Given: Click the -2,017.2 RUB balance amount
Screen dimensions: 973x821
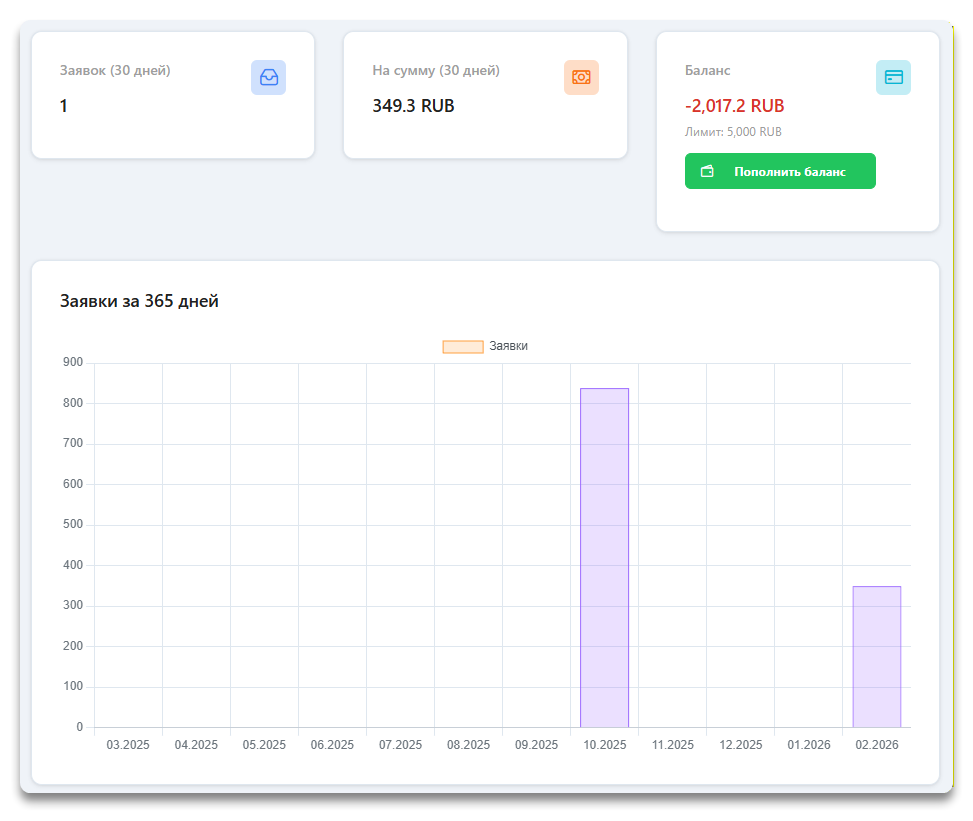Looking at the screenshot, I should [734, 106].
